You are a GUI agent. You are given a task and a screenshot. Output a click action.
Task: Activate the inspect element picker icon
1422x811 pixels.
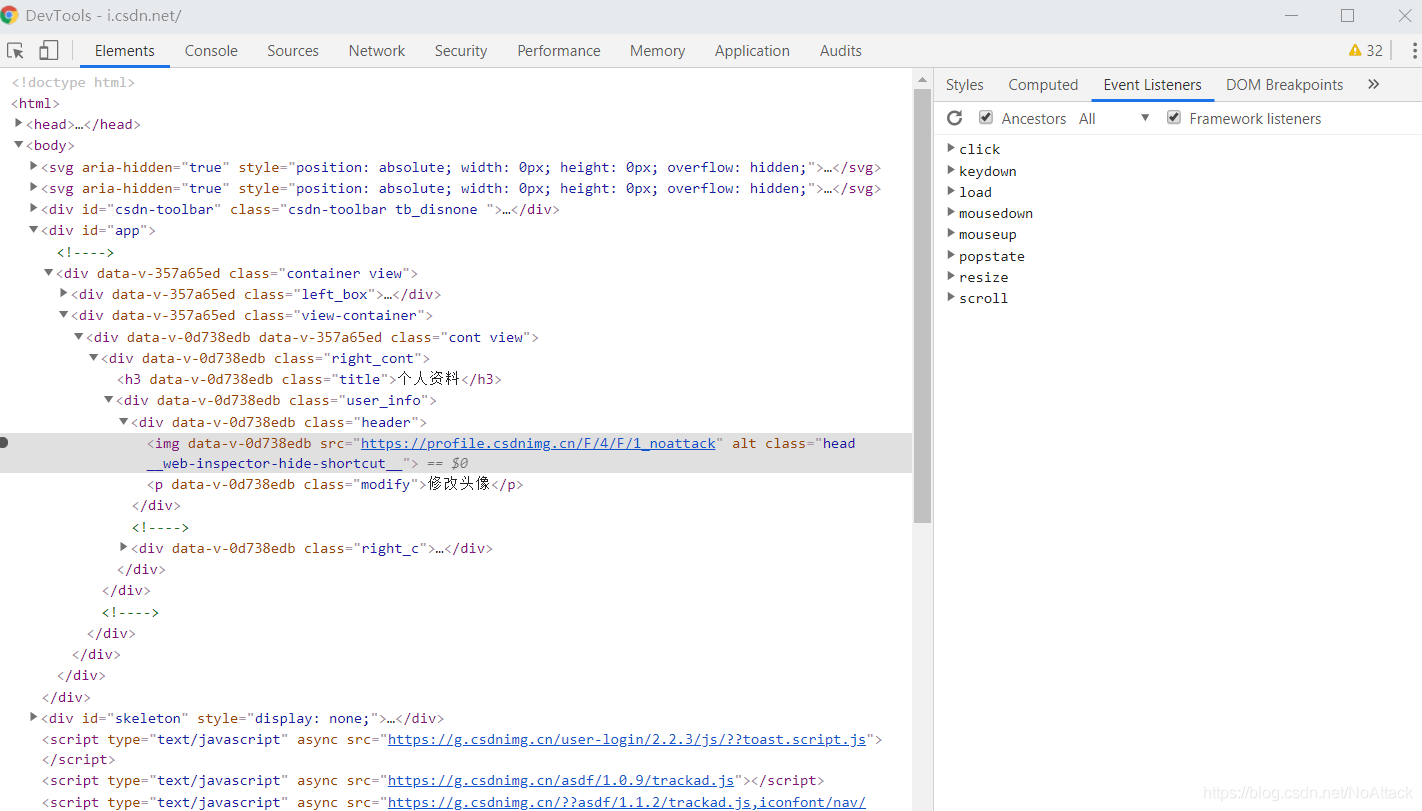coord(15,51)
